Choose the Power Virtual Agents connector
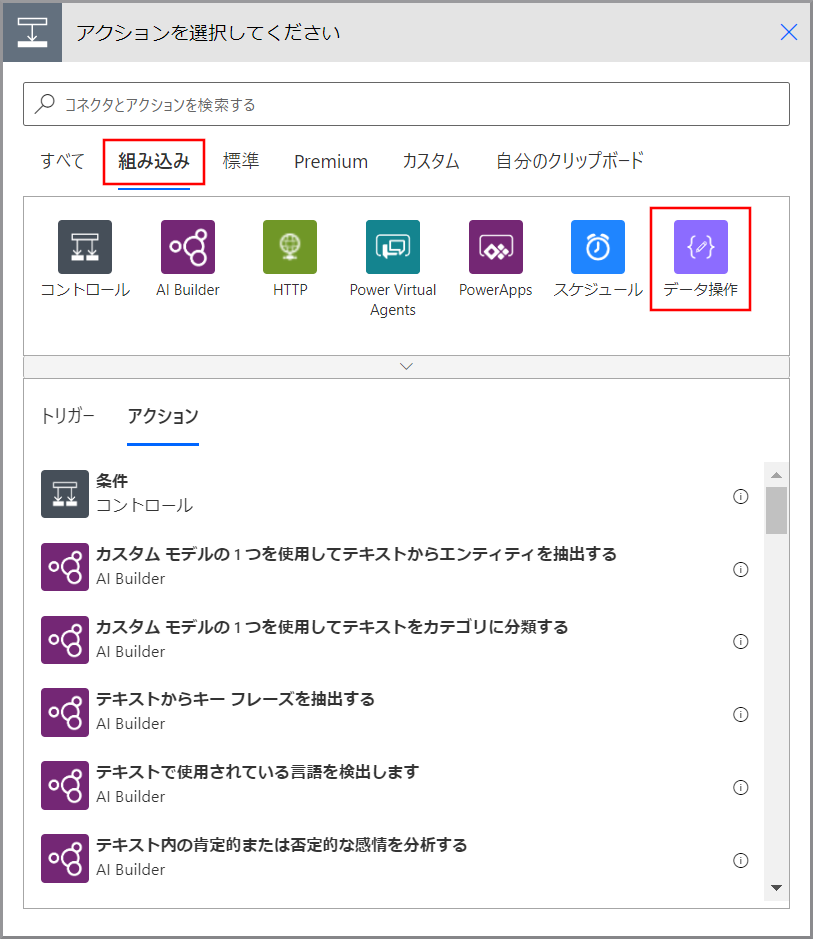 click(393, 247)
